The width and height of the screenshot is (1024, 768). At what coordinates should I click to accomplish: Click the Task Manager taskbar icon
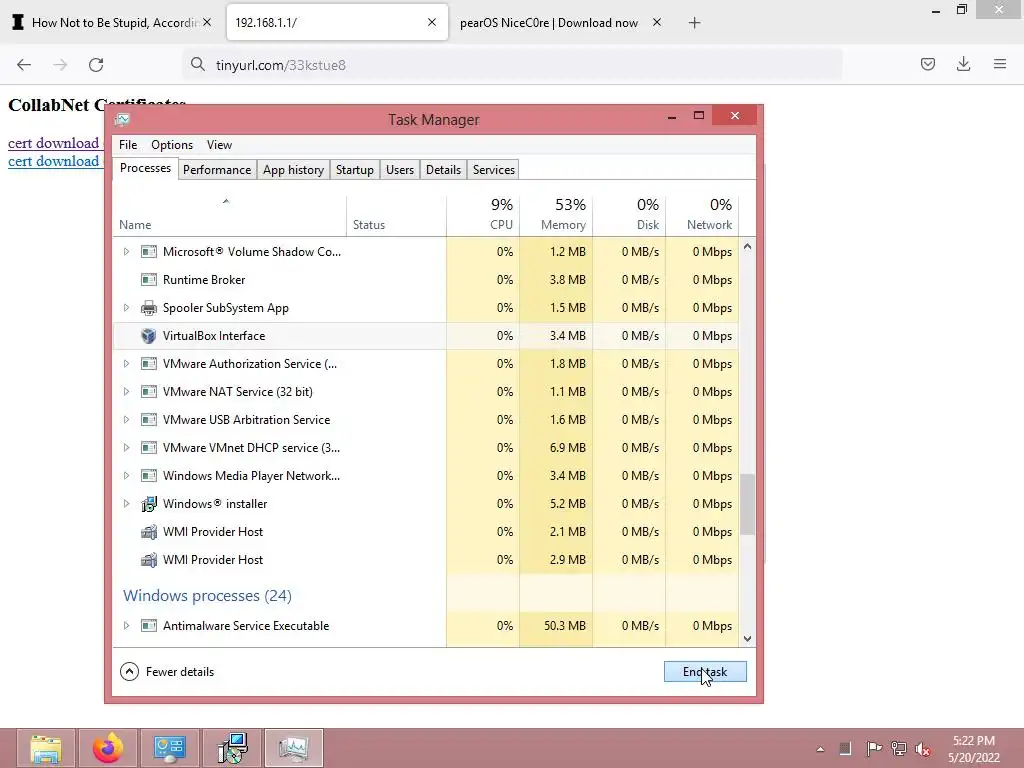294,748
